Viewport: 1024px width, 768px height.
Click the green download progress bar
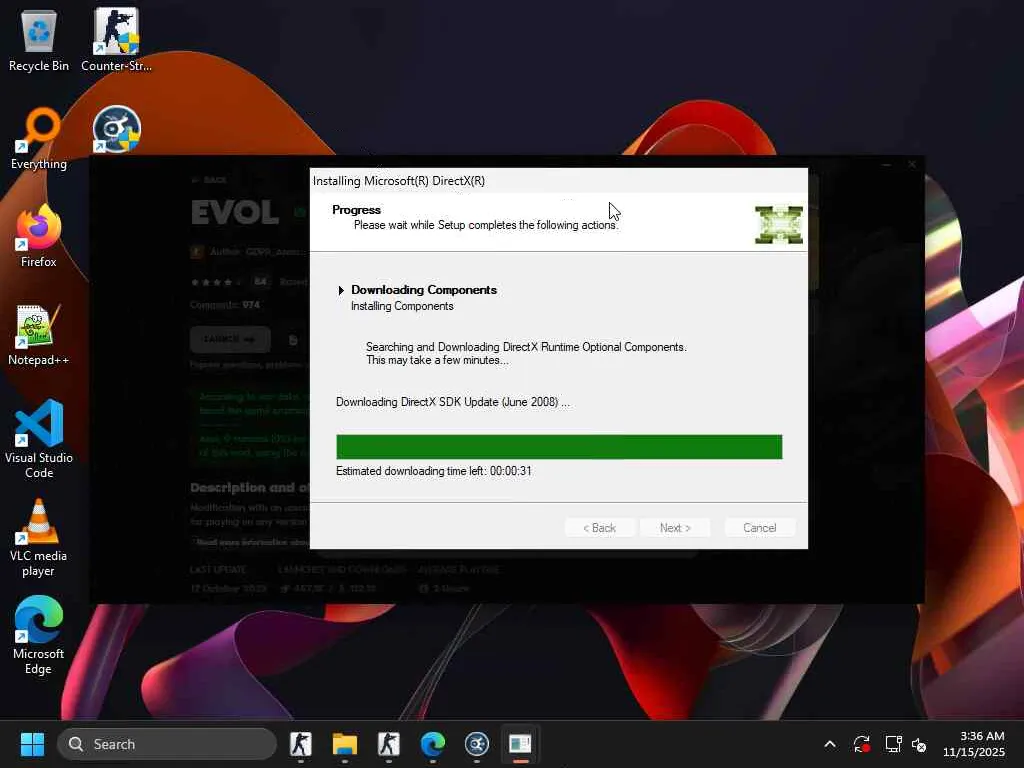[x=559, y=447]
